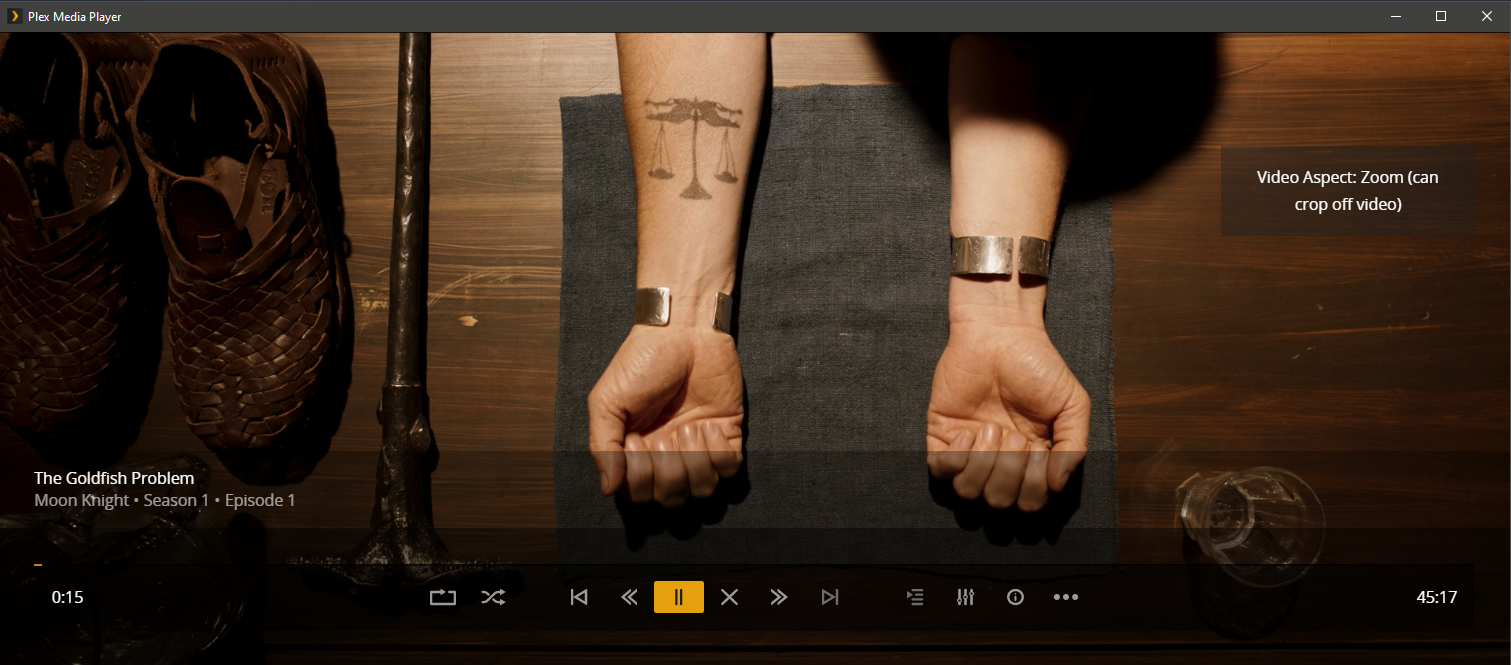
Task: Click the seek progress bar marker
Action: [38, 565]
